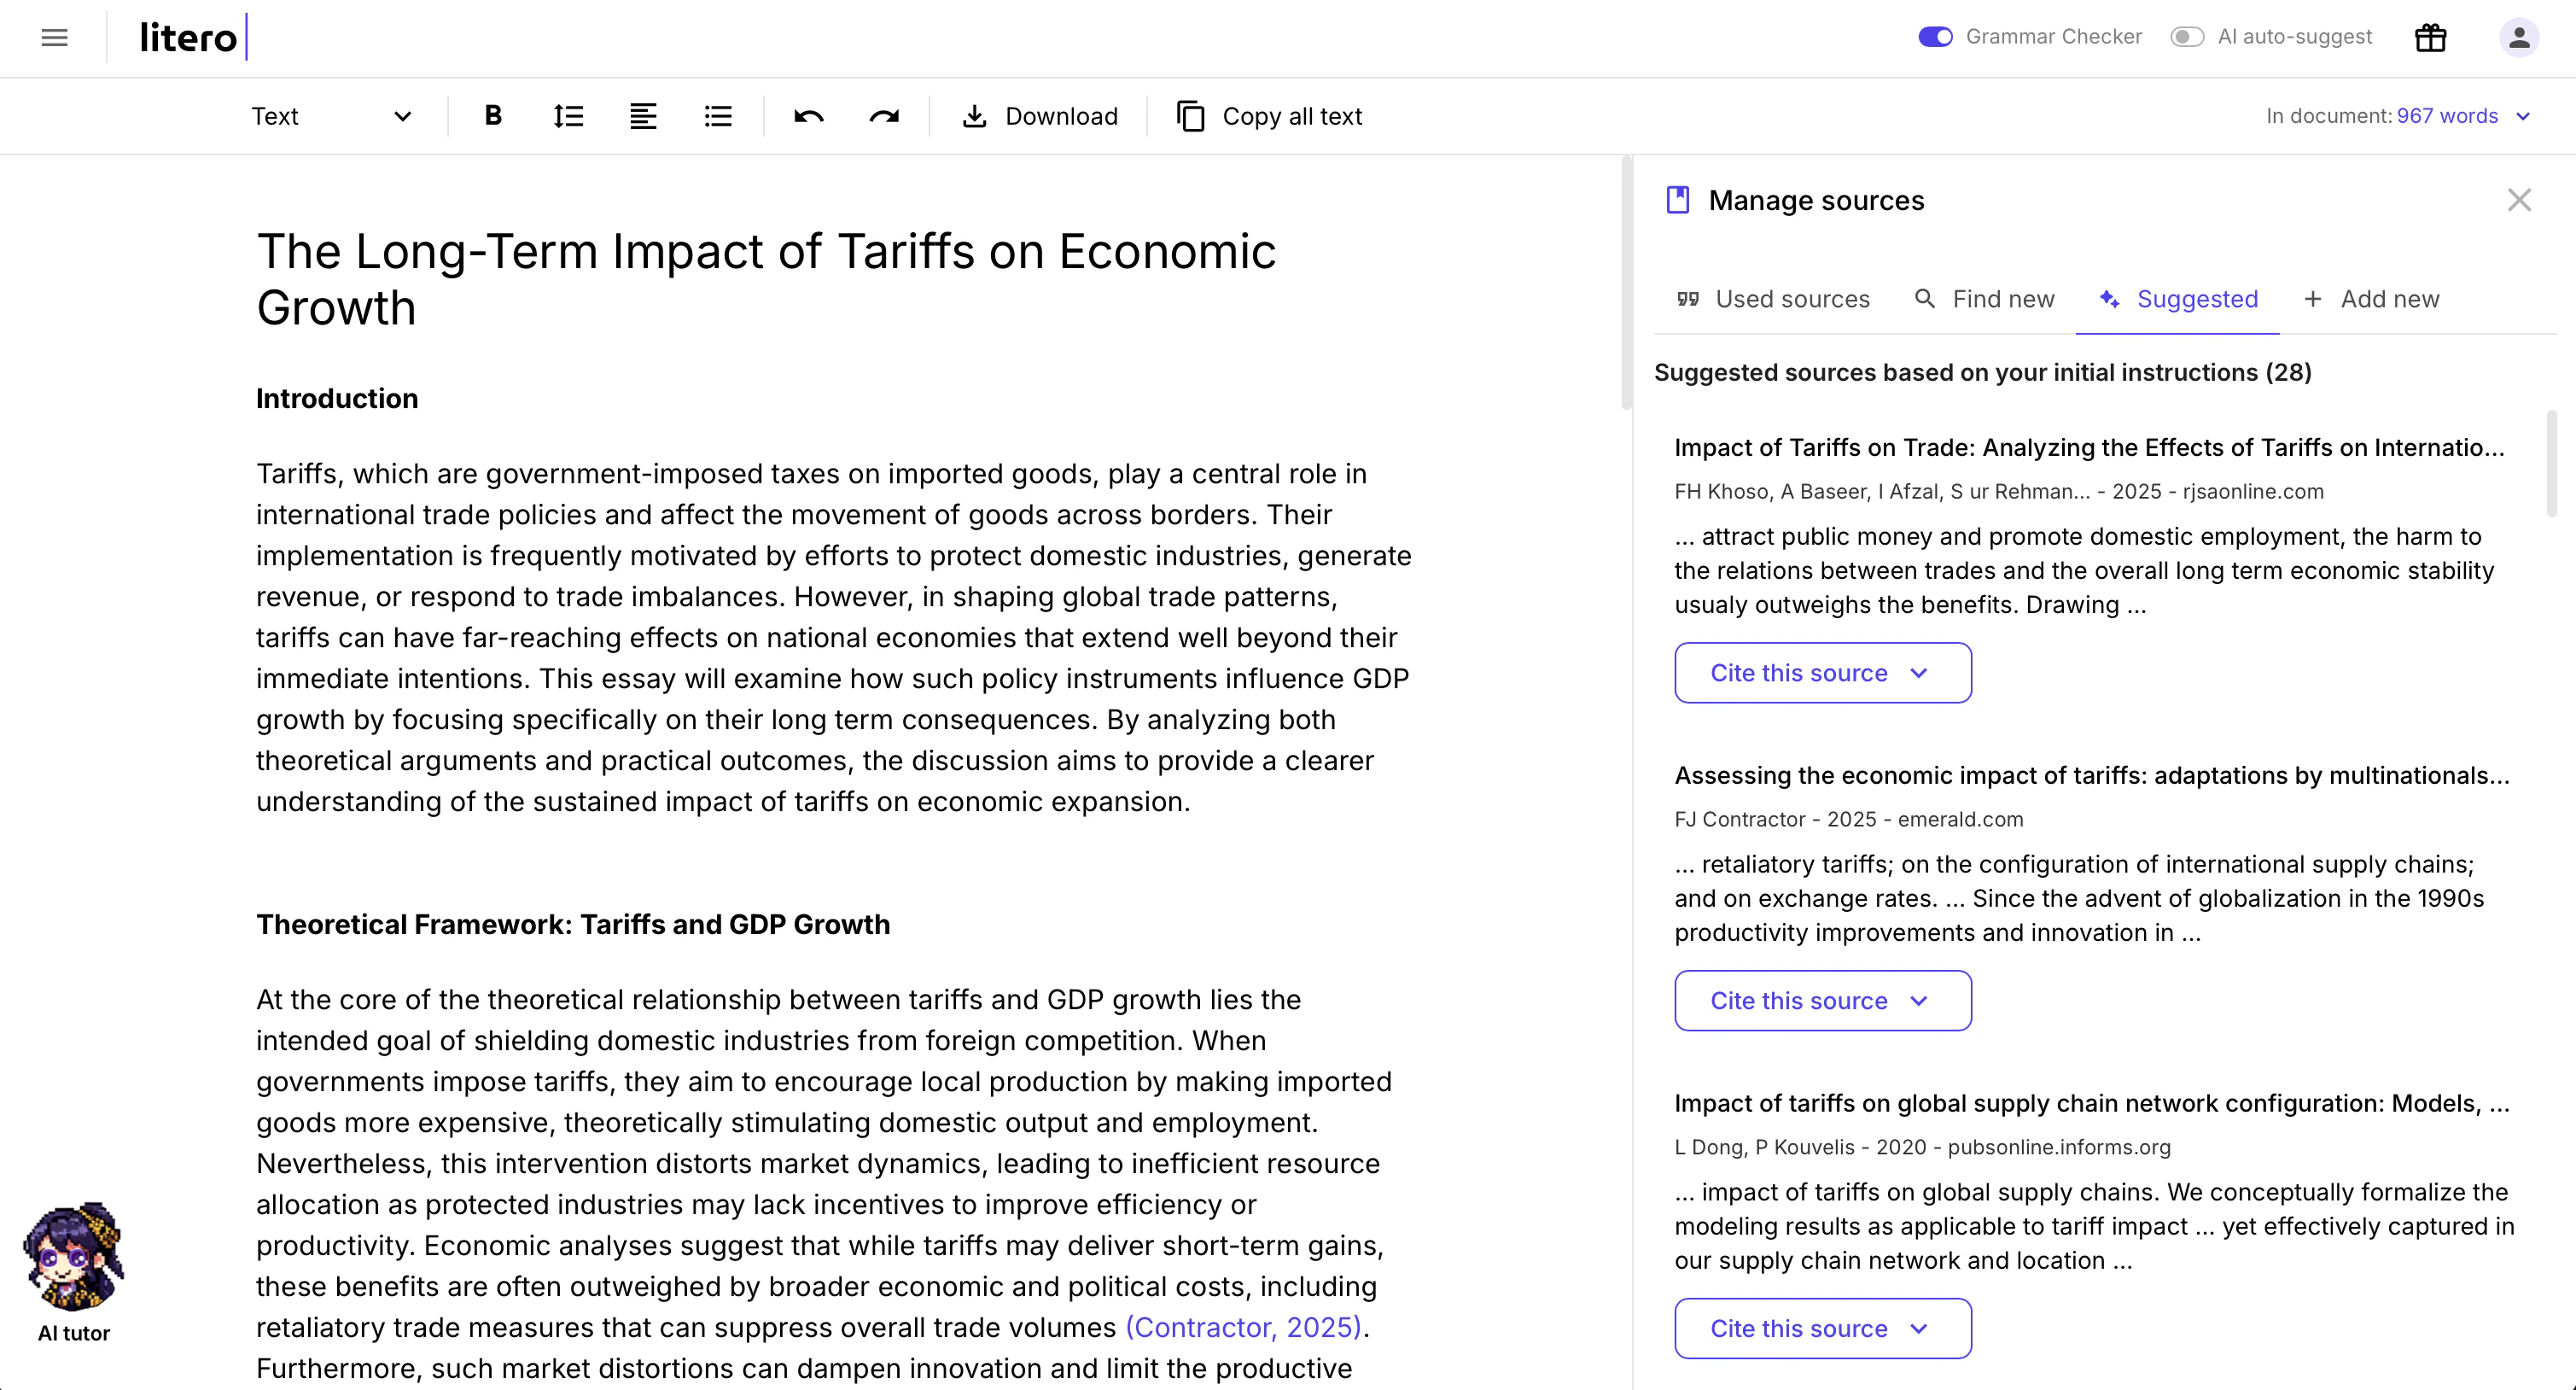Image resolution: width=2576 pixels, height=1390 pixels.
Task: Open the hamburger menu
Action: (x=54, y=38)
